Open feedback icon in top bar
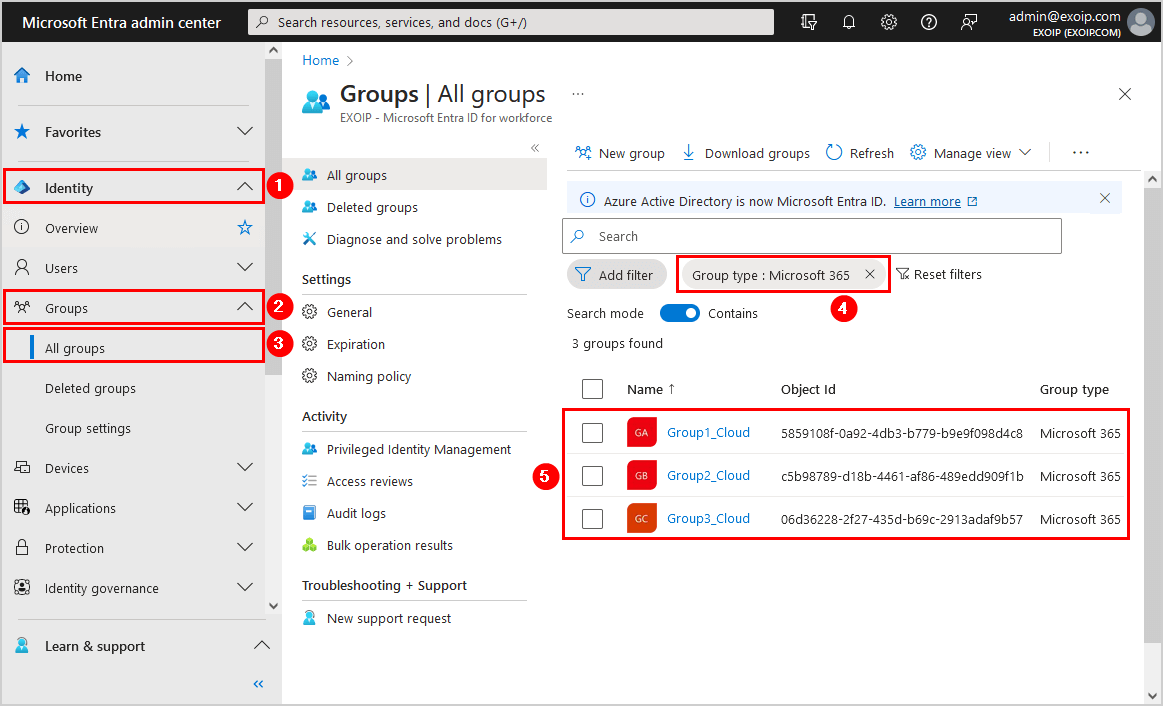 (x=969, y=22)
